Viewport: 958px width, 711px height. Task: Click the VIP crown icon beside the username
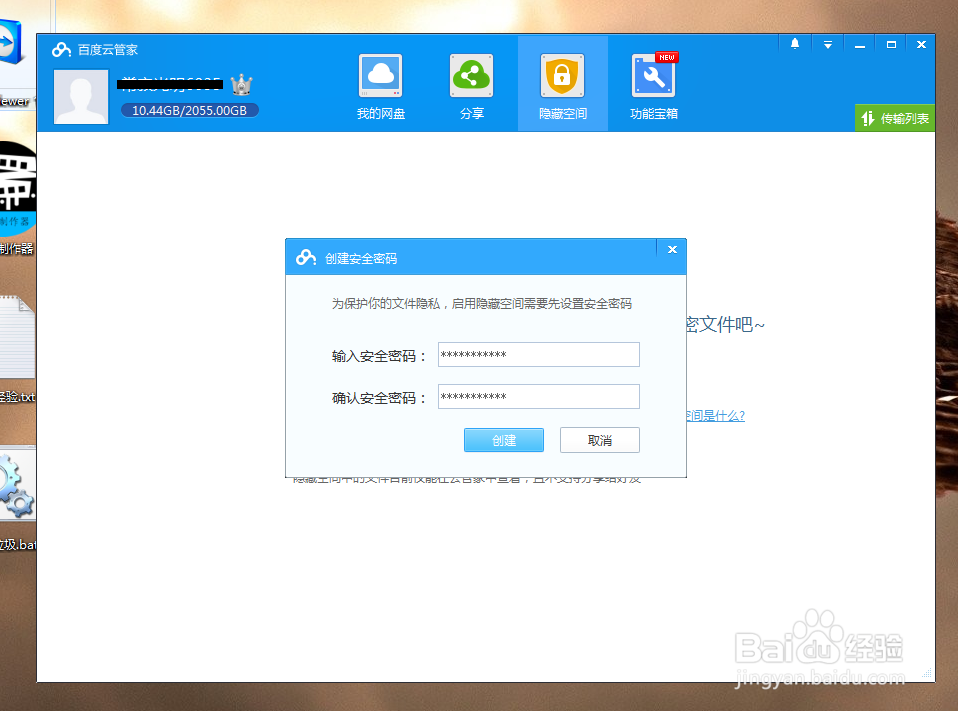point(240,86)
